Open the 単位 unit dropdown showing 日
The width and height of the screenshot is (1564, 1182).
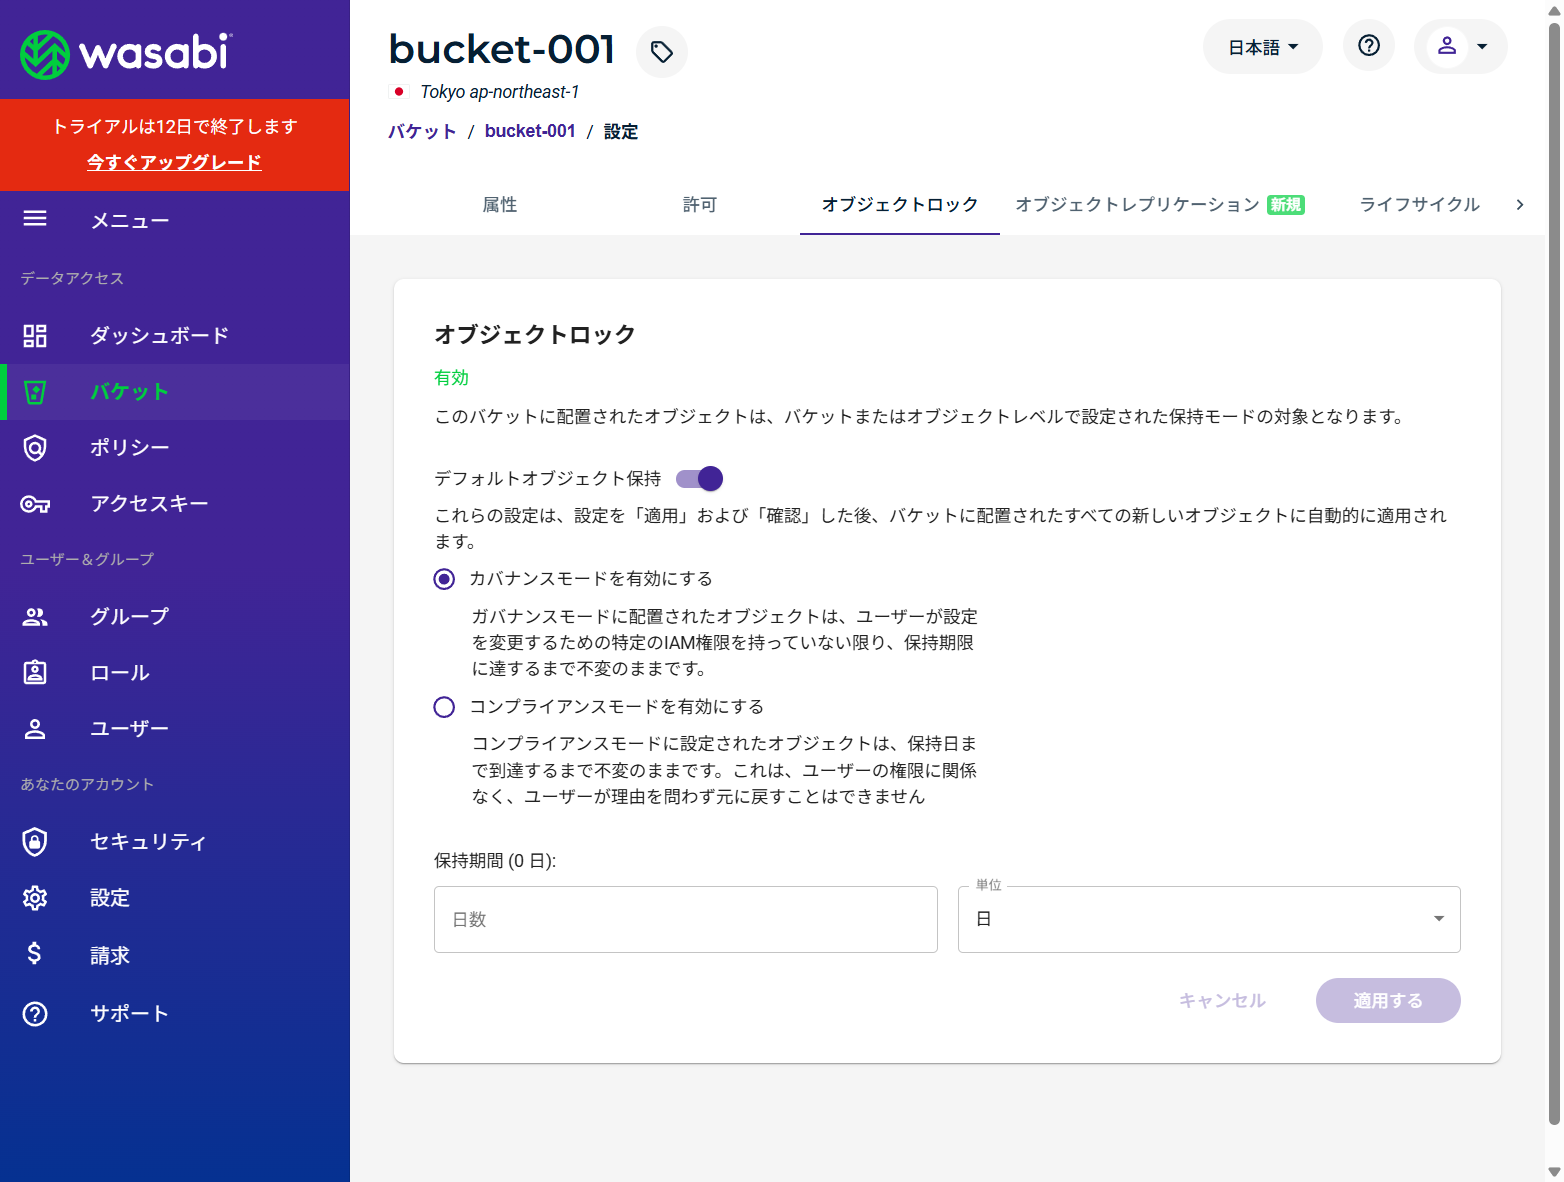click(x=1209, y=919)
